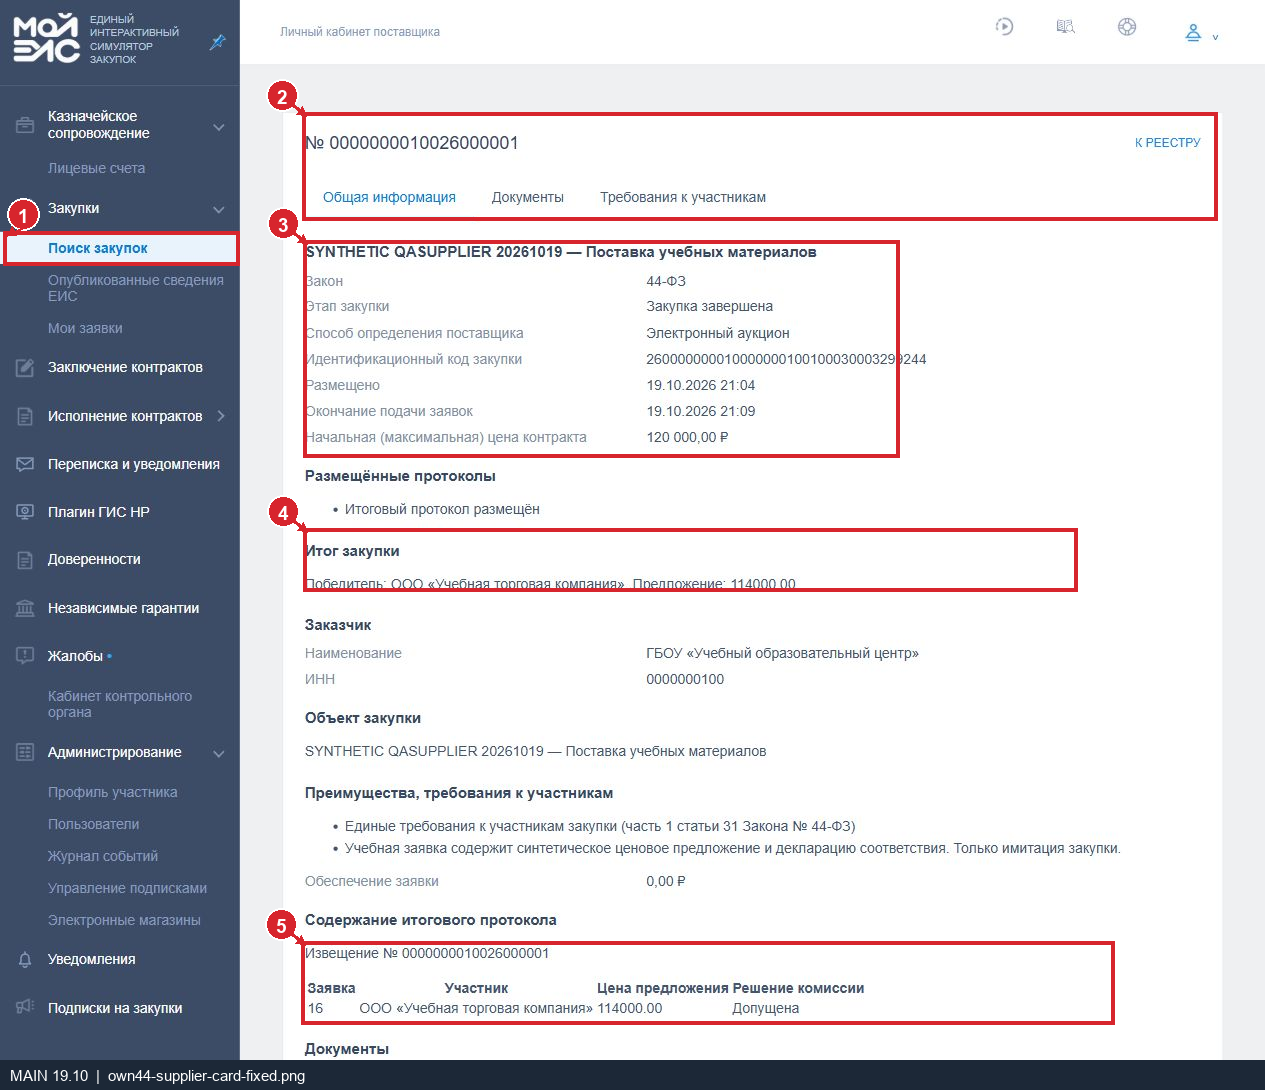1265x1090 pixels.
Task: Click the bank icon for Независимые гарантии
Action: 25,608
